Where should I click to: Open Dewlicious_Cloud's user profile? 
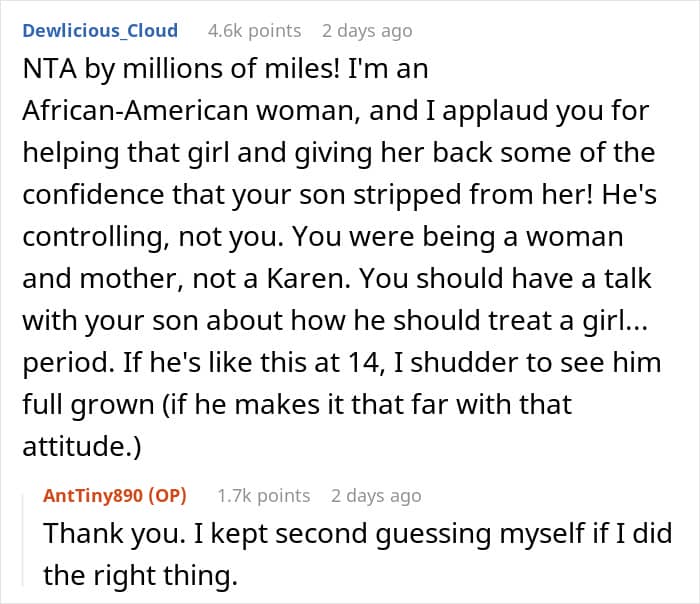point(100,31)
